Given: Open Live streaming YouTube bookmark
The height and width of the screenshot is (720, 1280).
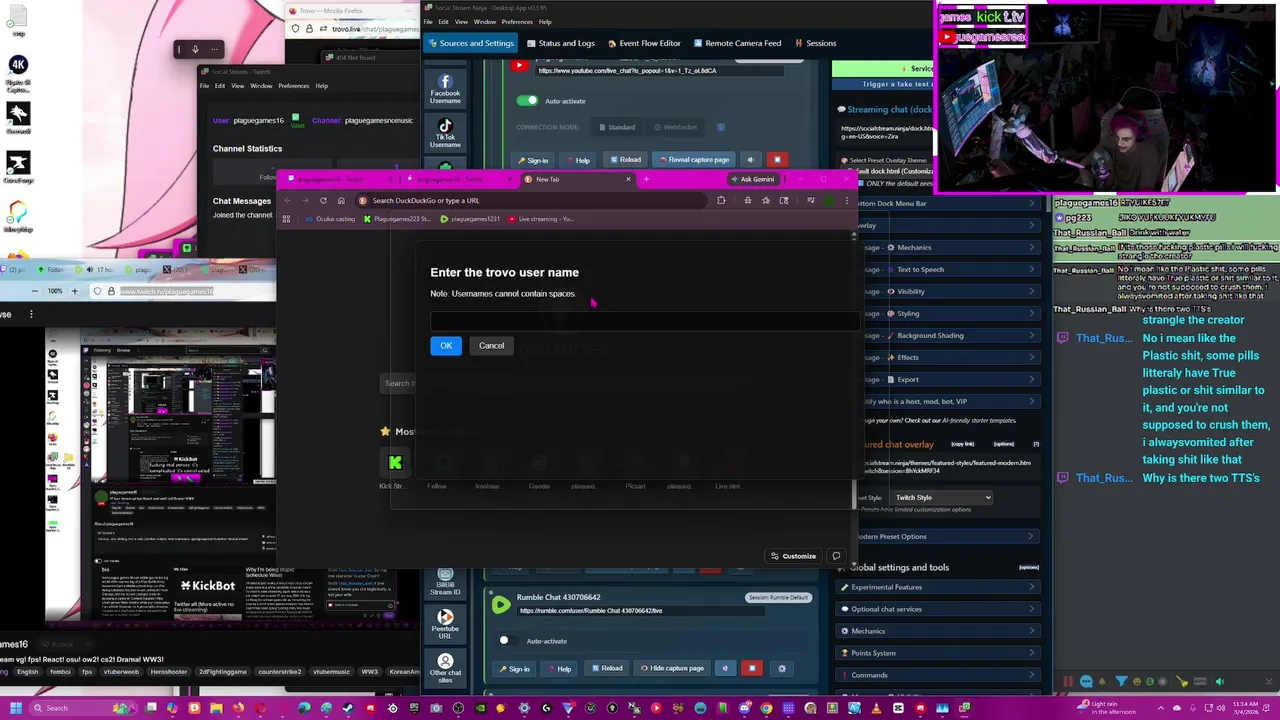Looking at the screenshot, I should (x=541, y=219).
